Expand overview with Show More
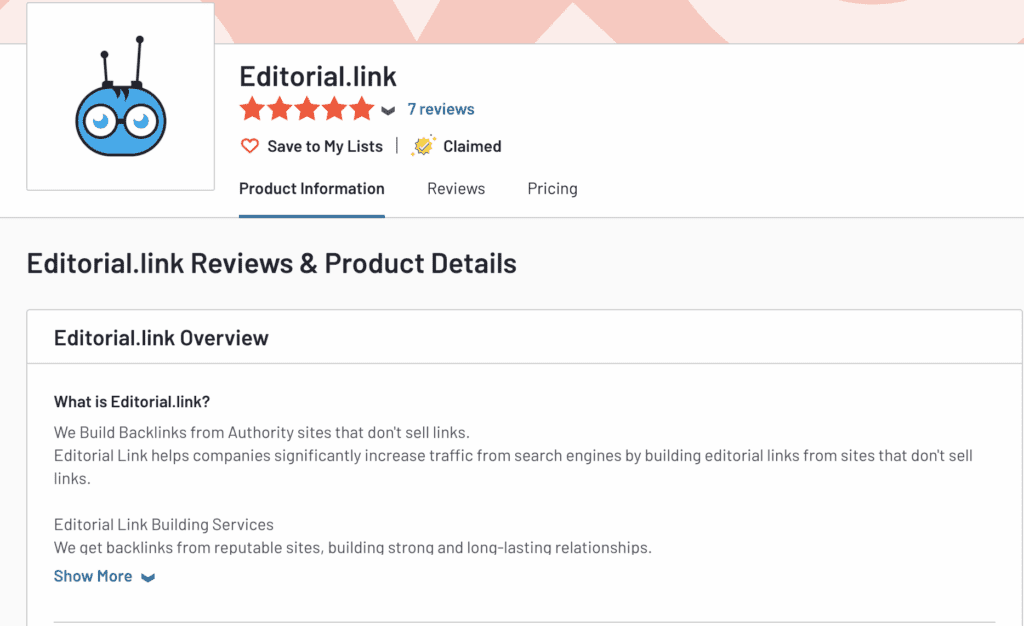 click(x=93, y=576)
